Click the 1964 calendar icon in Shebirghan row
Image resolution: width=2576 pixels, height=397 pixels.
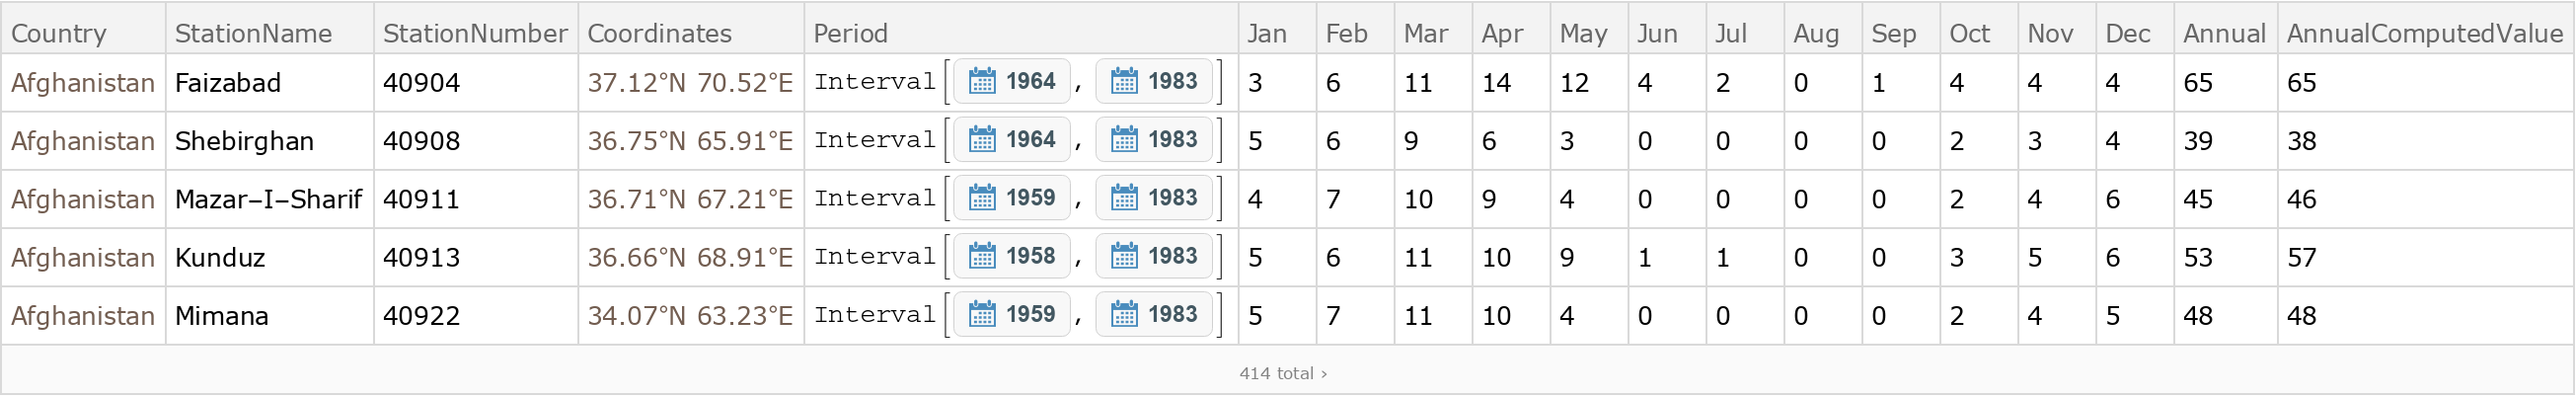(x=982, y=140)
